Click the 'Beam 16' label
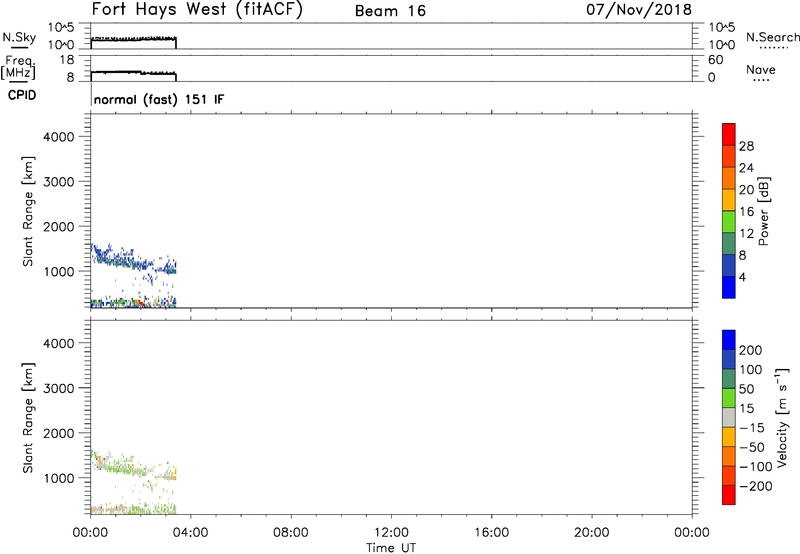800x554 pixels. (x=390, y=11)
